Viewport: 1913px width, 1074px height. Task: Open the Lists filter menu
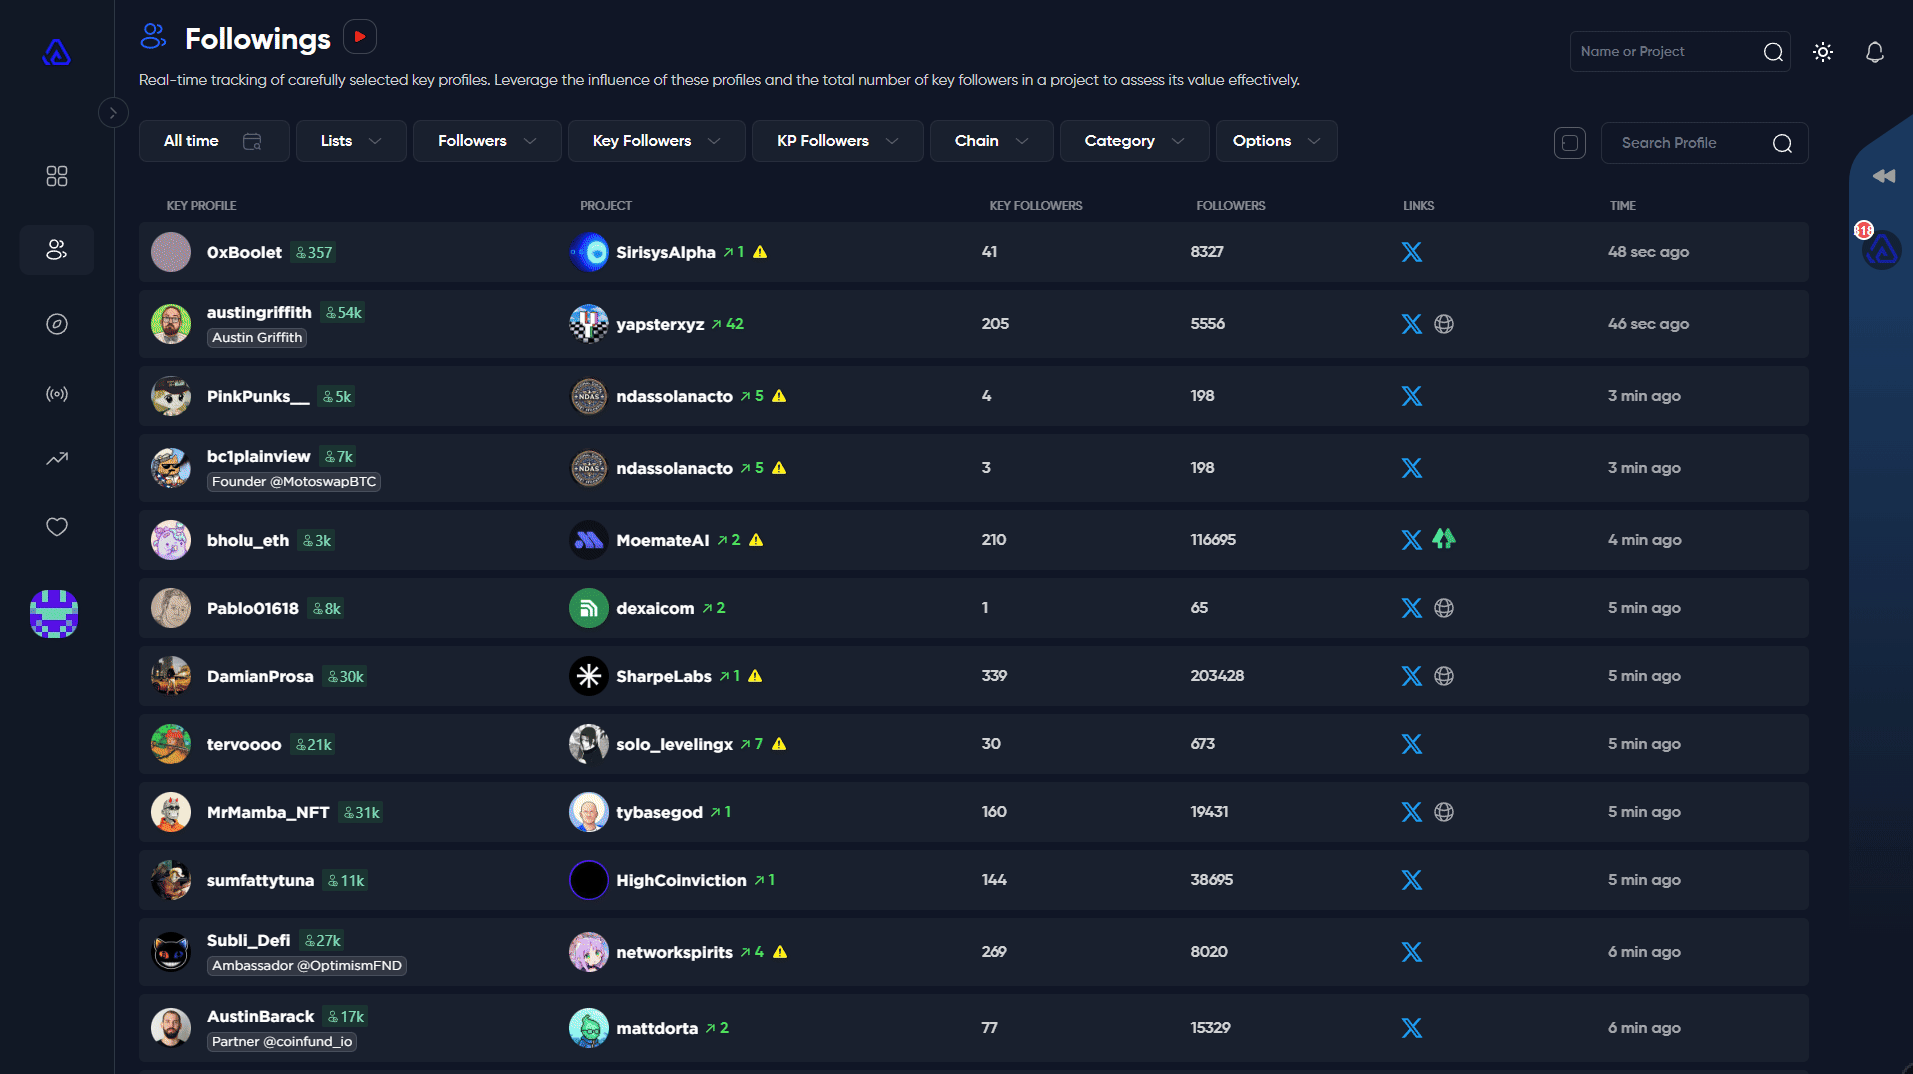point(350,141)
